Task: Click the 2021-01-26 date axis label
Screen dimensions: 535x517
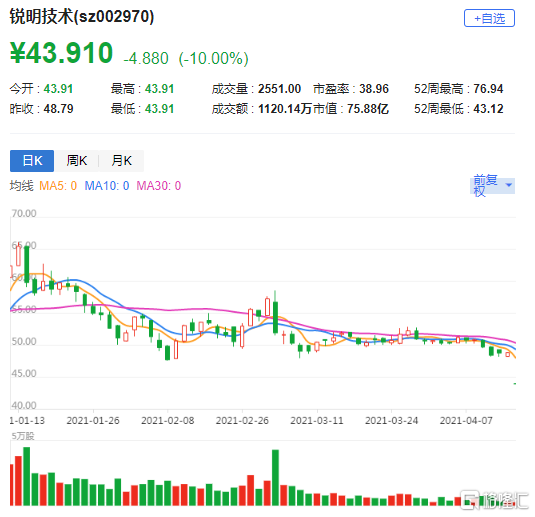Action: [x=93, y=420]
